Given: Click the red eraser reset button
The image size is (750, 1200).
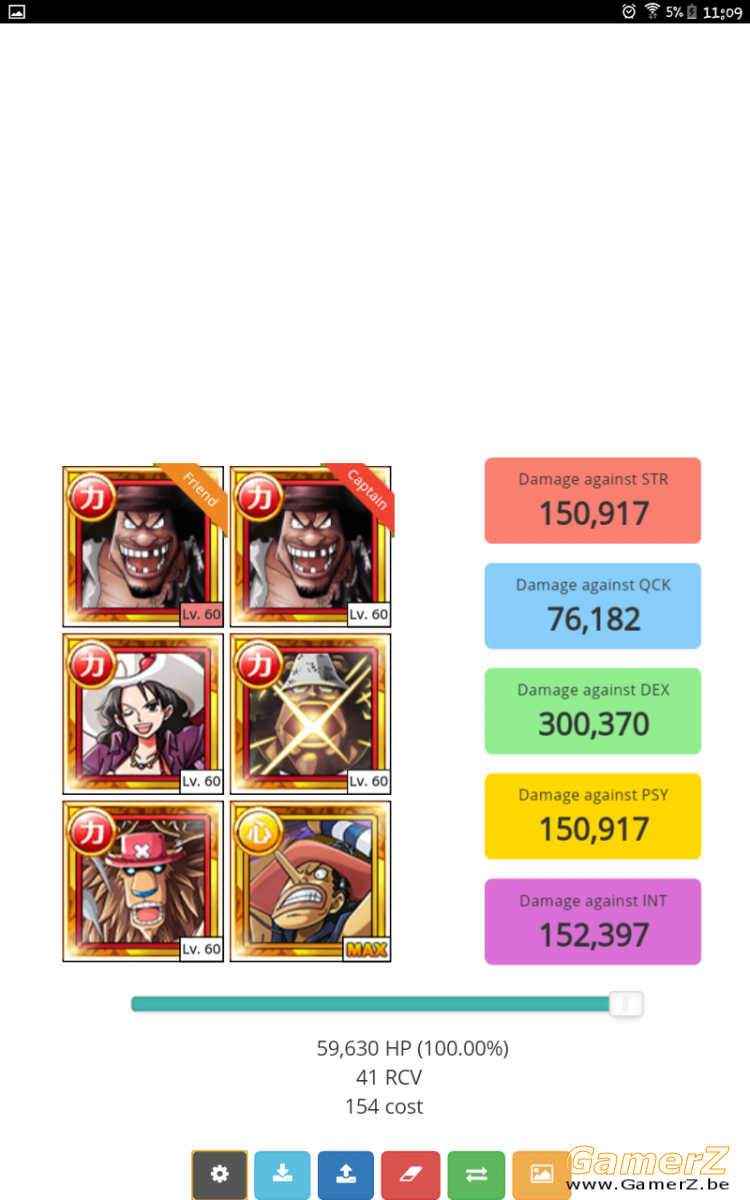Looking at the screenshot, I should coord(411,1175).
